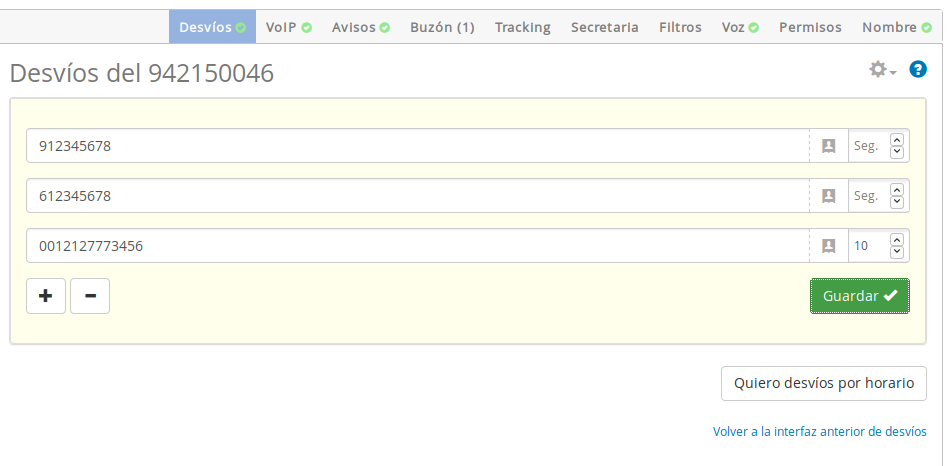Screen dimensions: 951x466
Task: Follow Volver a la interfaz anterior link
Action: (819, 432)
